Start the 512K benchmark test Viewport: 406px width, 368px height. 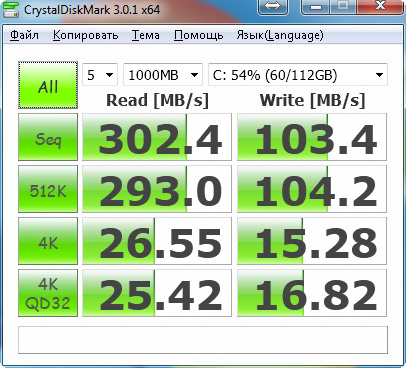(48, 189)
